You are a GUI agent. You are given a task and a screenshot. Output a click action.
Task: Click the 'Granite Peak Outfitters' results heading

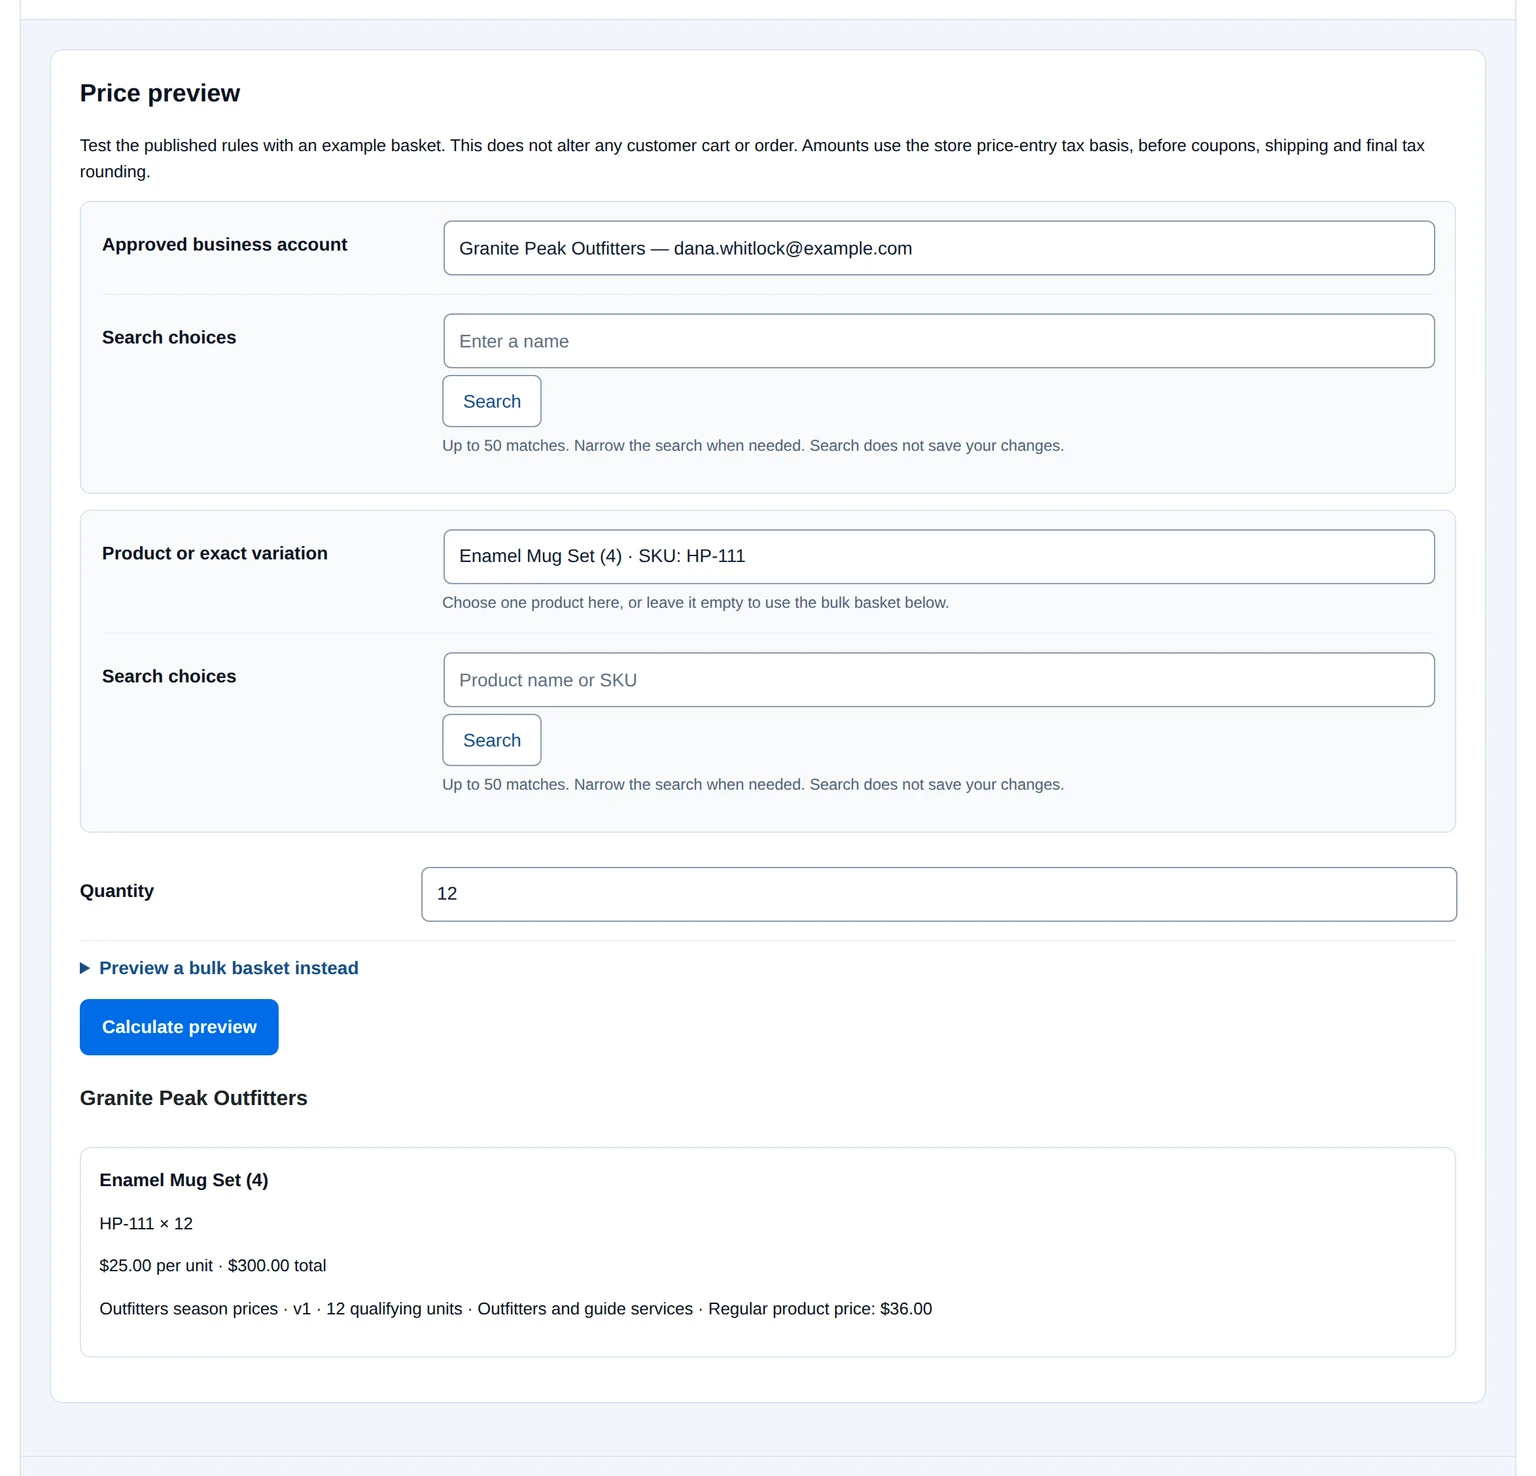193,1098
